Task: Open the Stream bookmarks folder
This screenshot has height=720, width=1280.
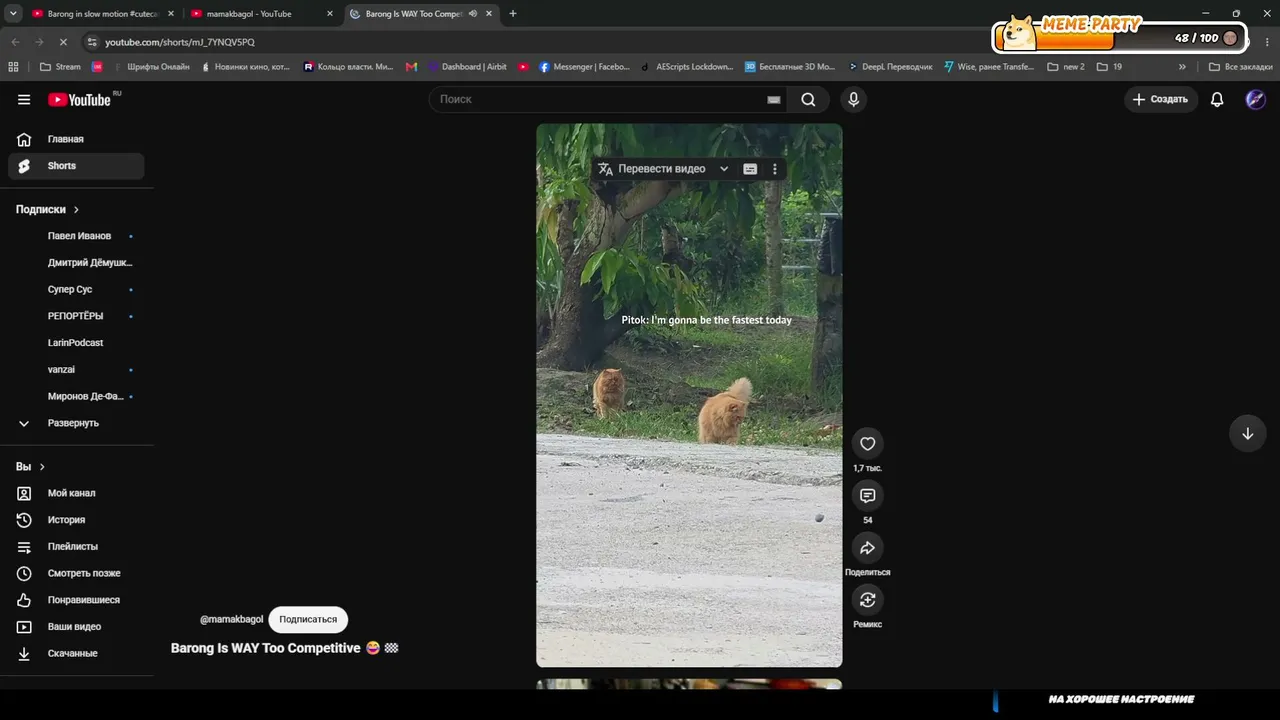Action: [60, 67]
